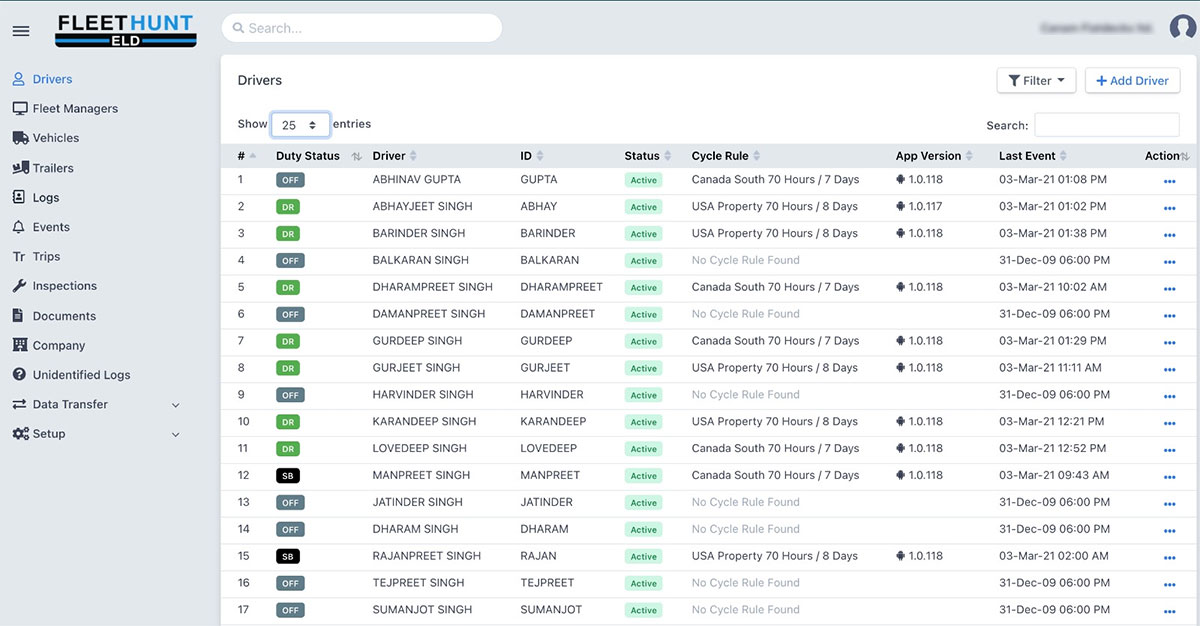Click the Inspections wrench icon
Image resolution: width=1200 pixels, height=626 pixels.
19,286
